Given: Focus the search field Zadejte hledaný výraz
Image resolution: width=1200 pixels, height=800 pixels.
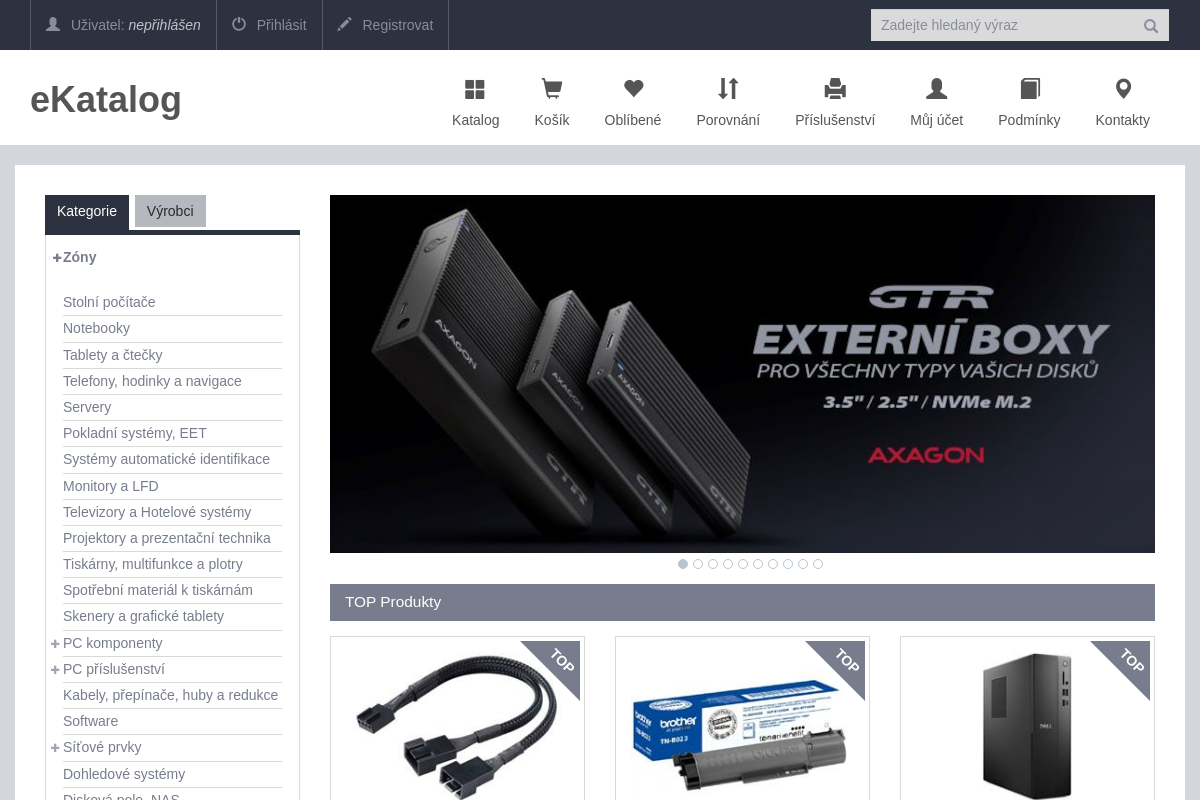Looking at the screenshot, I should coord(1005,25).
